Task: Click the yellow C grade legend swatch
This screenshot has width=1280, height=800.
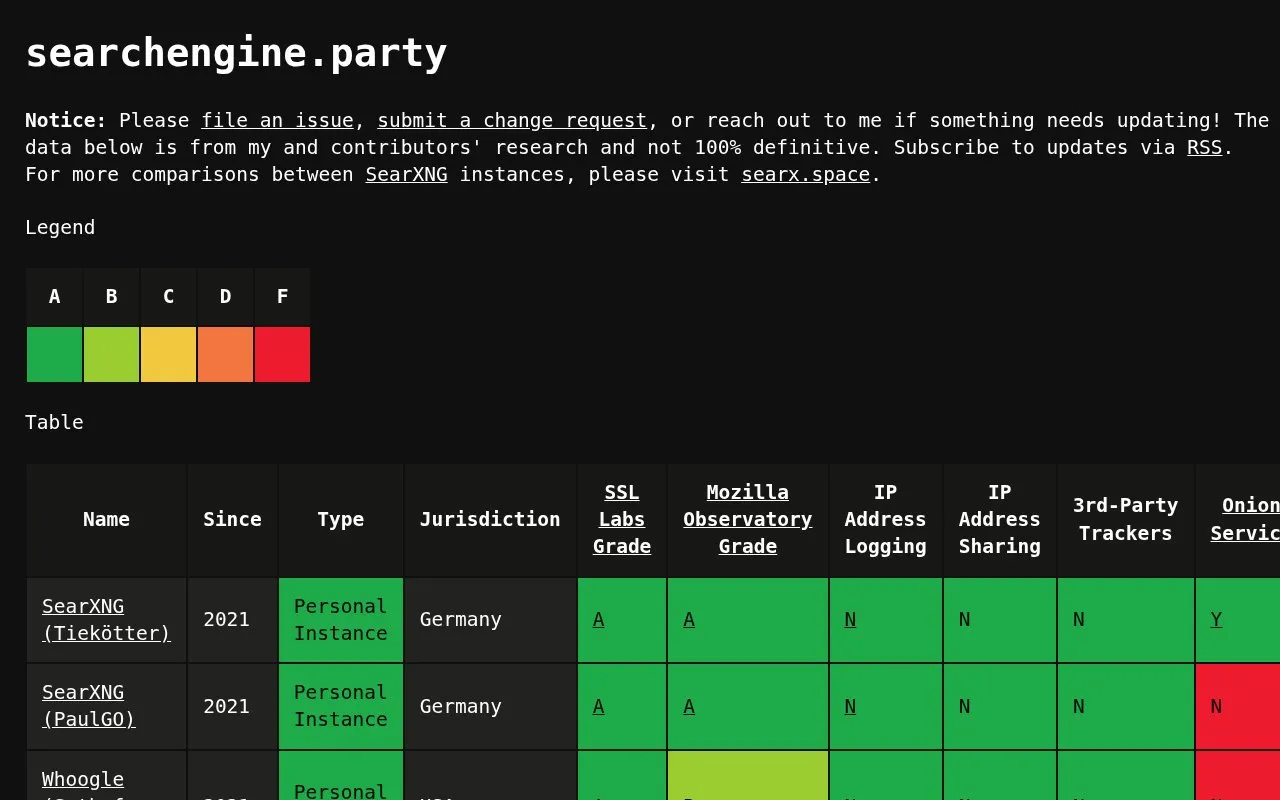Action: (168, 354)
